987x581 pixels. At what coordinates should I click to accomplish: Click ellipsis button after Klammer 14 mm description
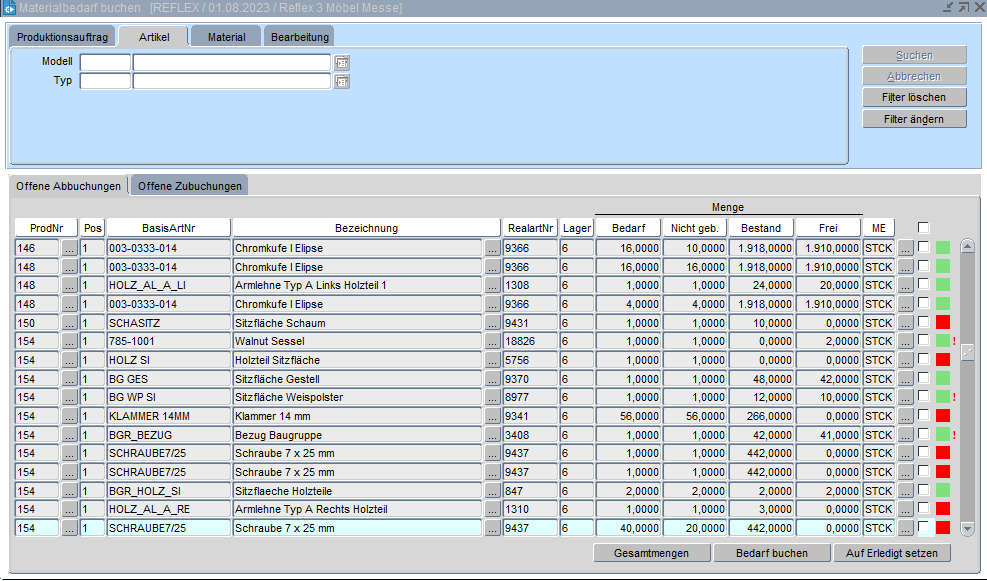tap(492, 416)
